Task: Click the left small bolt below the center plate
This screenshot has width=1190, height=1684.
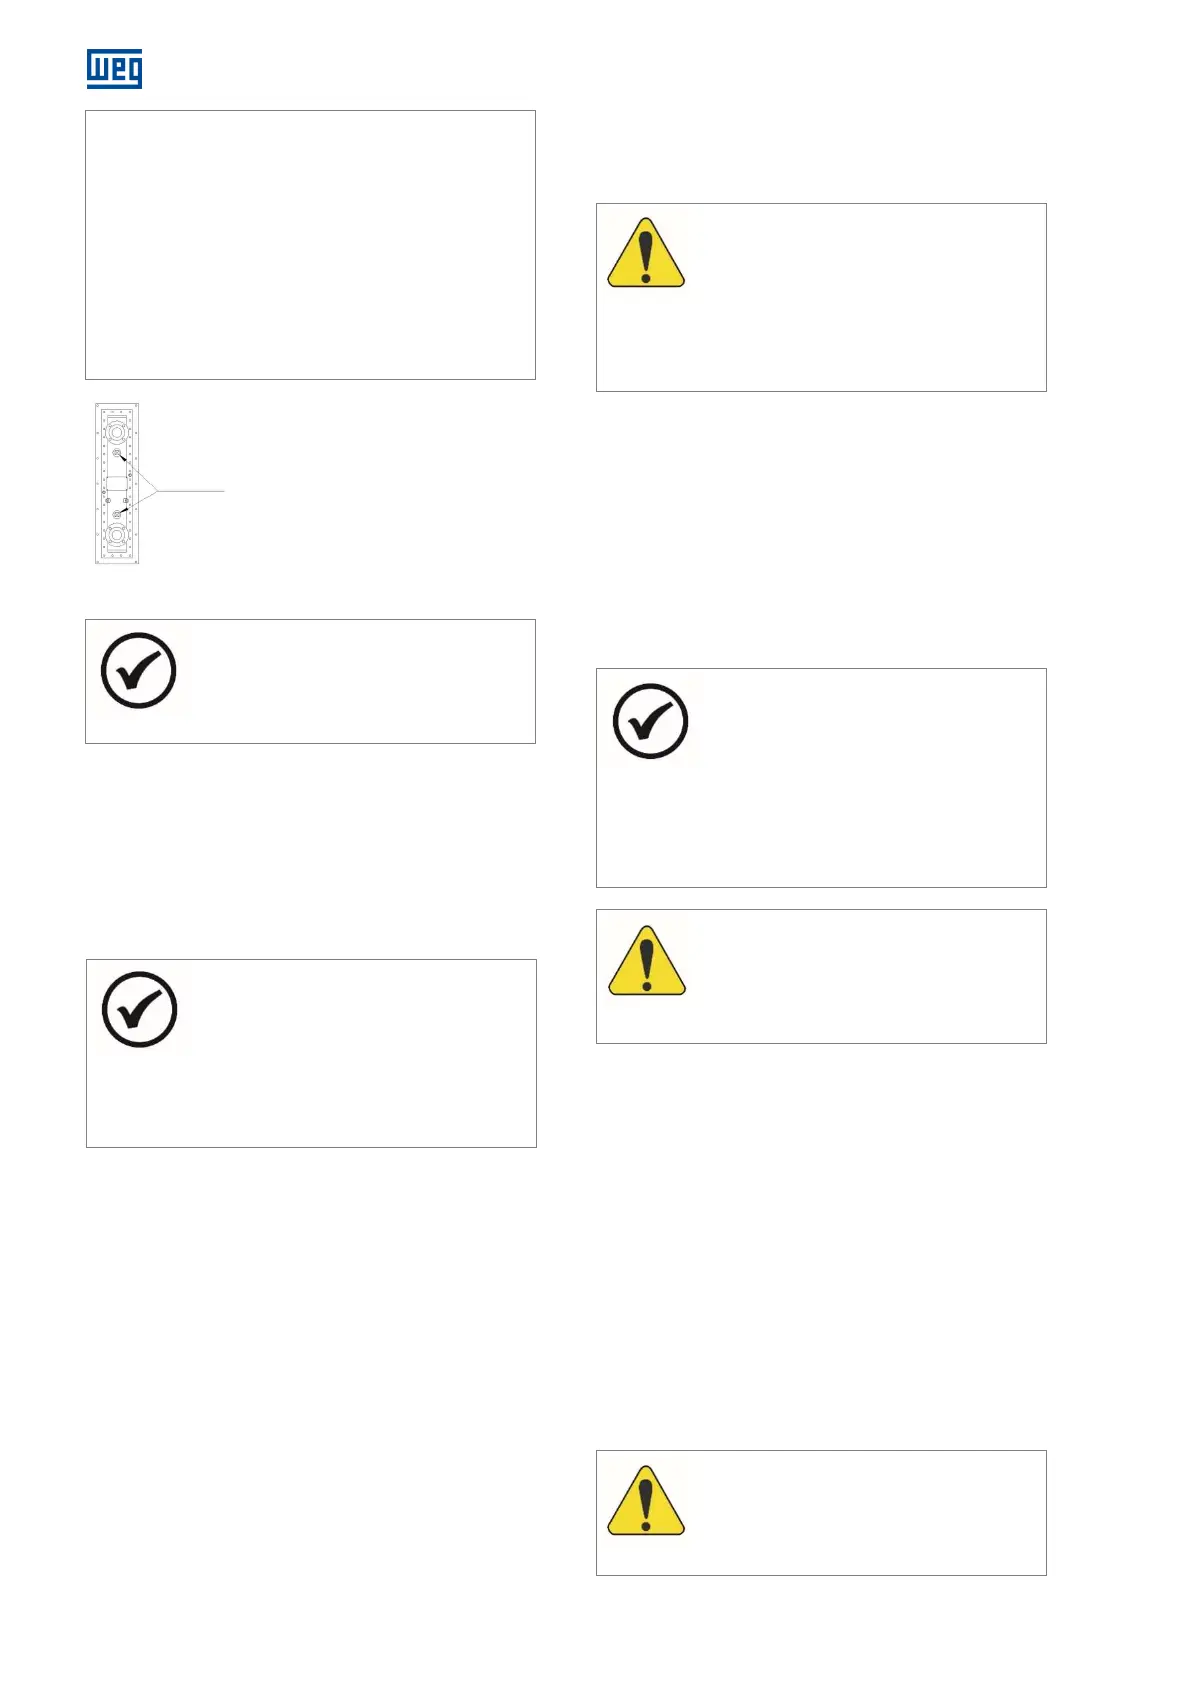Action: (x=108, y=500)
